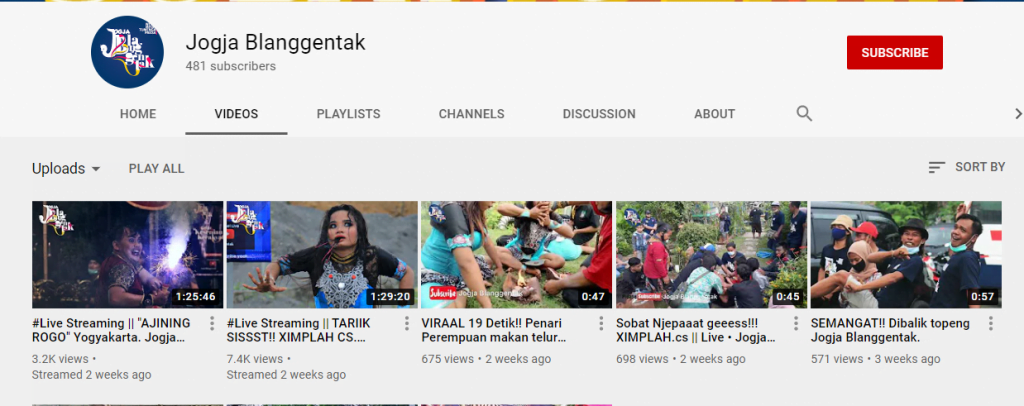Click the Jogja Blanggentak channel name
The width and height of the screenshot is (1024, 406).
275,42
